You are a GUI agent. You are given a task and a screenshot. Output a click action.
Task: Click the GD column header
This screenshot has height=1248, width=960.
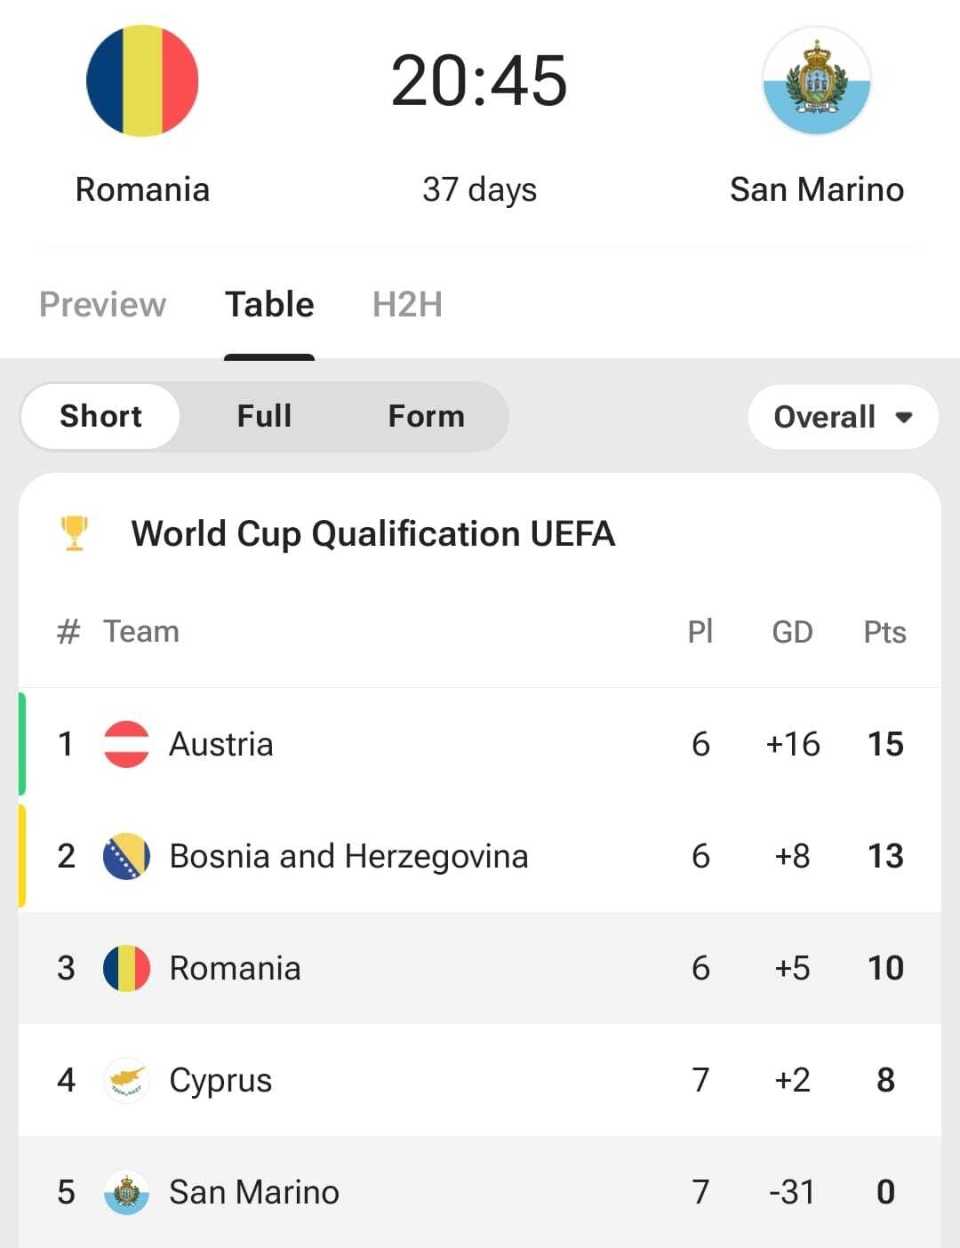coord(792,632)
